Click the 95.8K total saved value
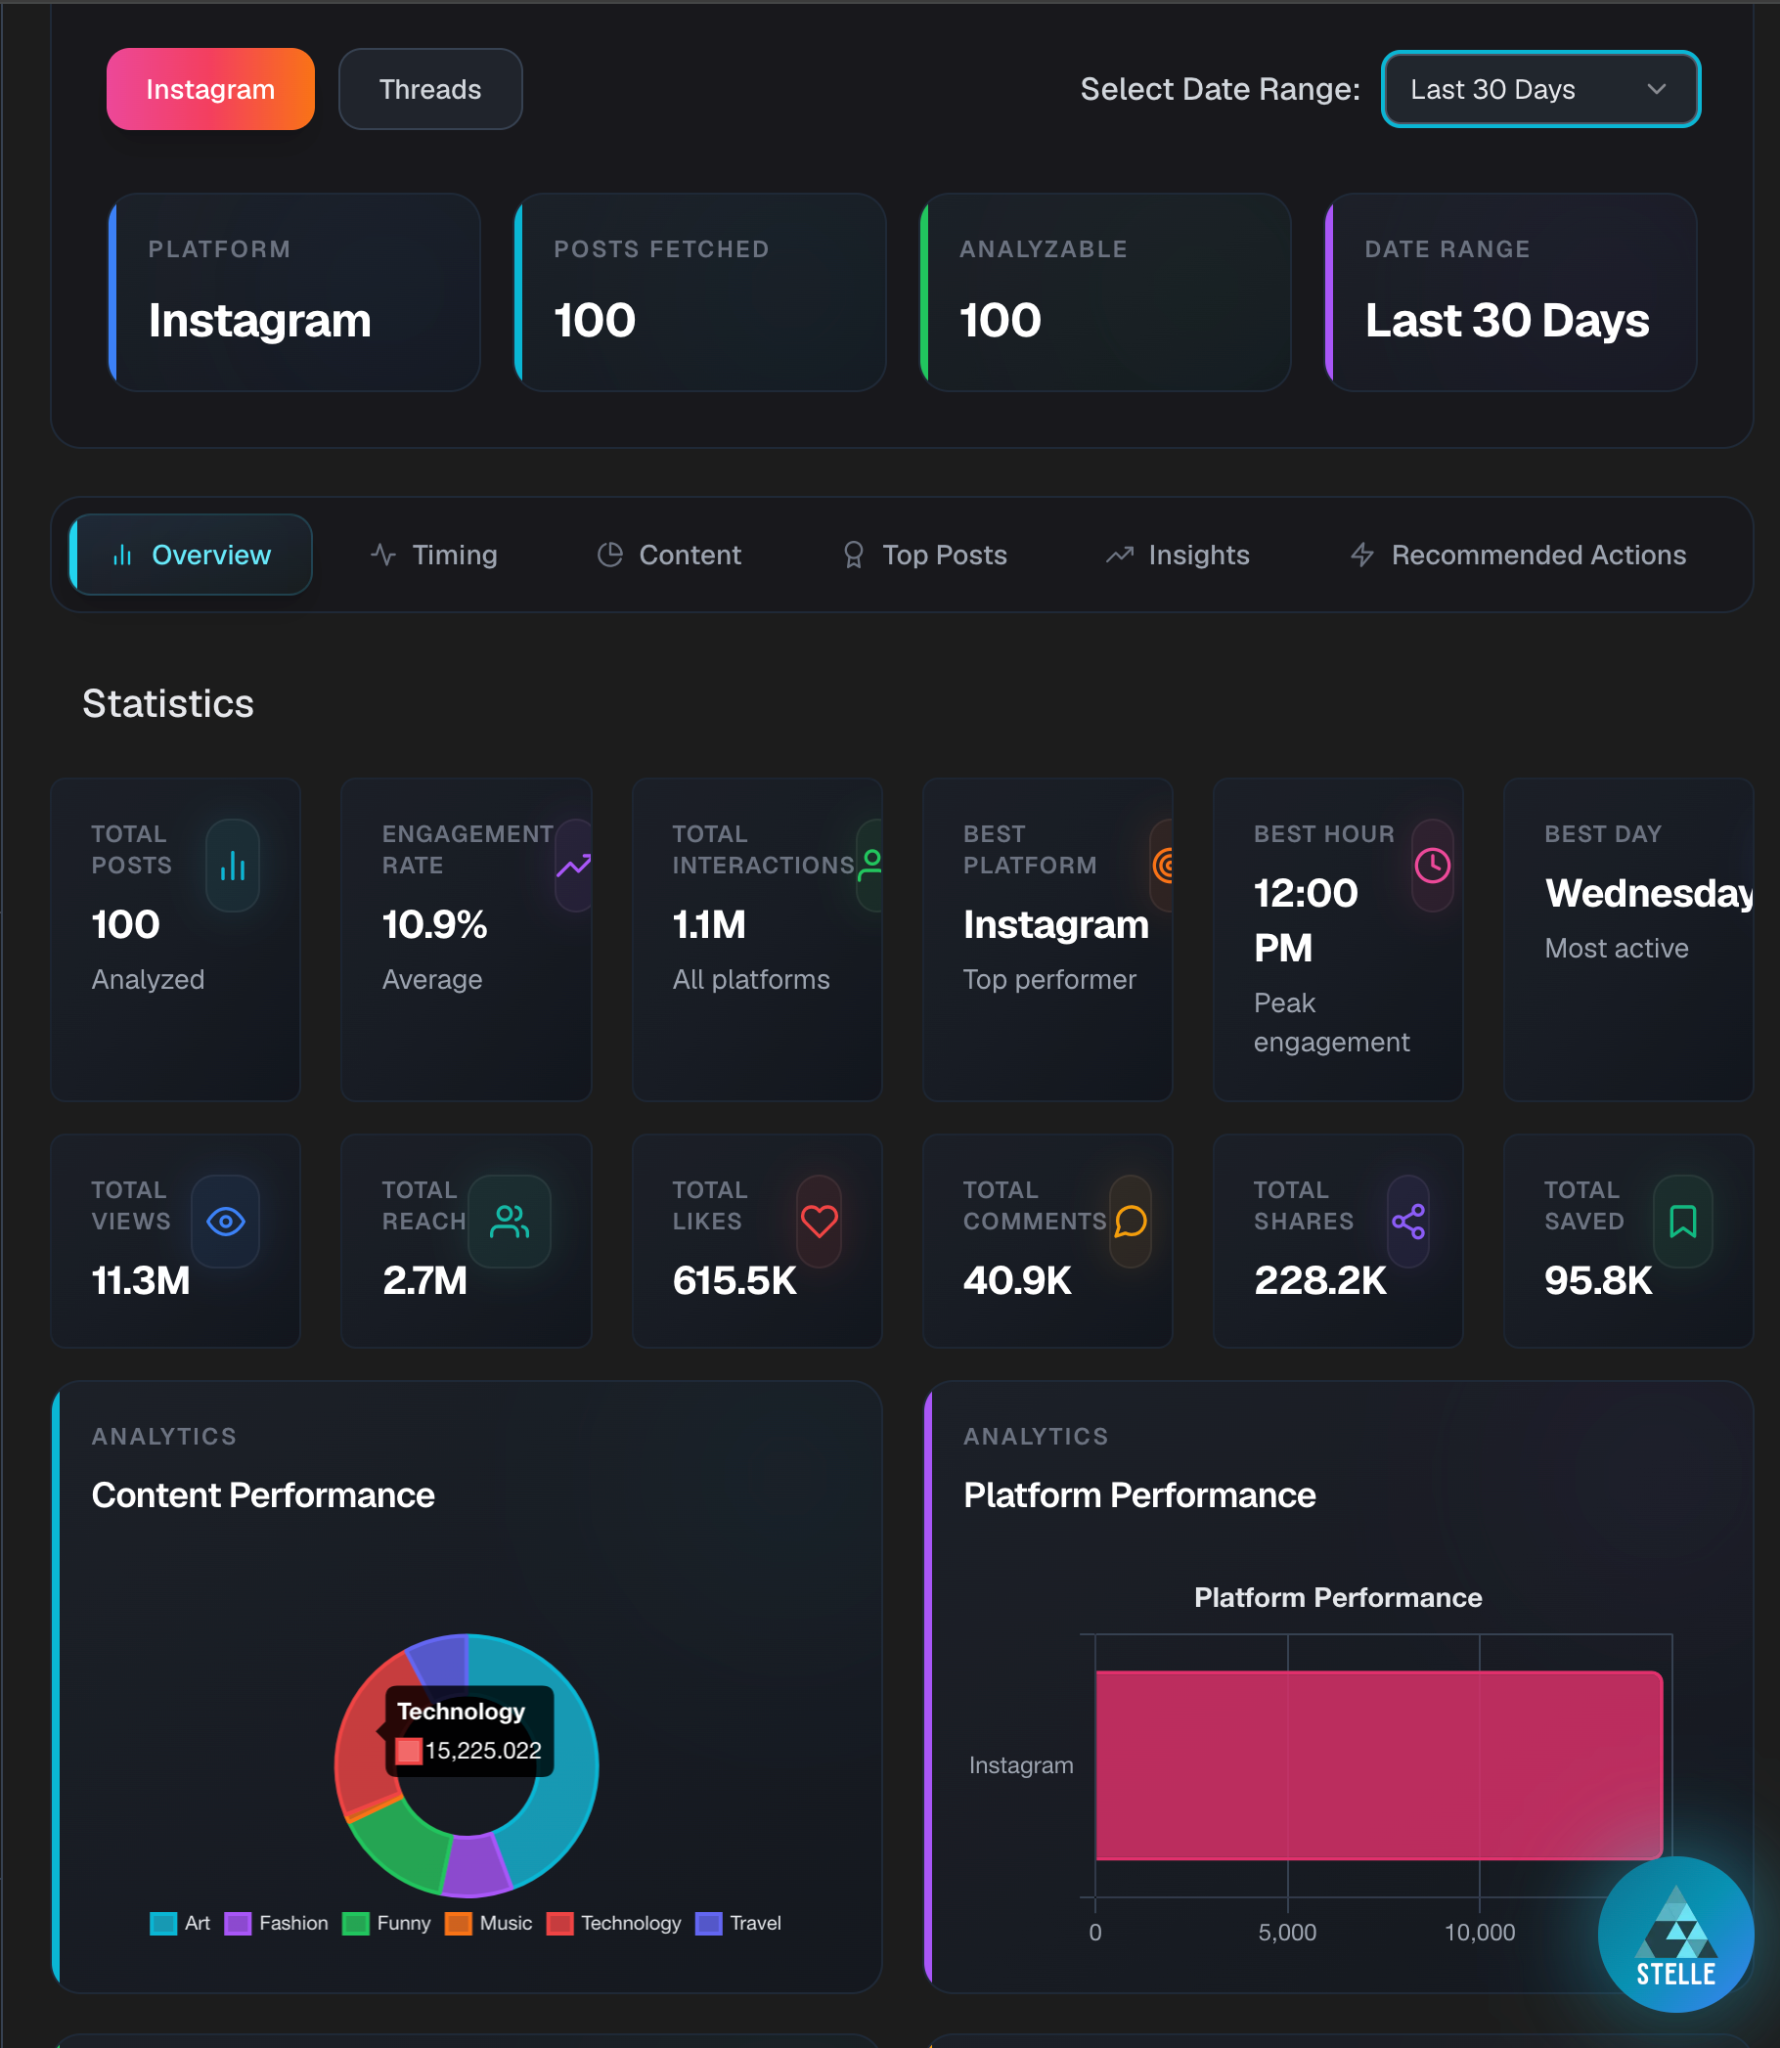This screenshot has height=2048, width=1780. pyautogui.click(x=1598, y=1281)
